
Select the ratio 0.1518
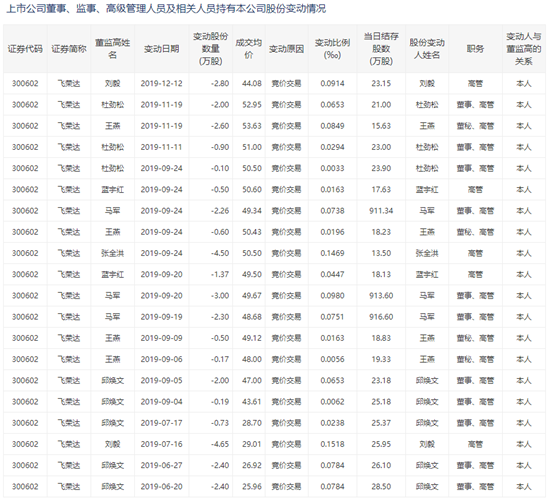pos(332,444)
